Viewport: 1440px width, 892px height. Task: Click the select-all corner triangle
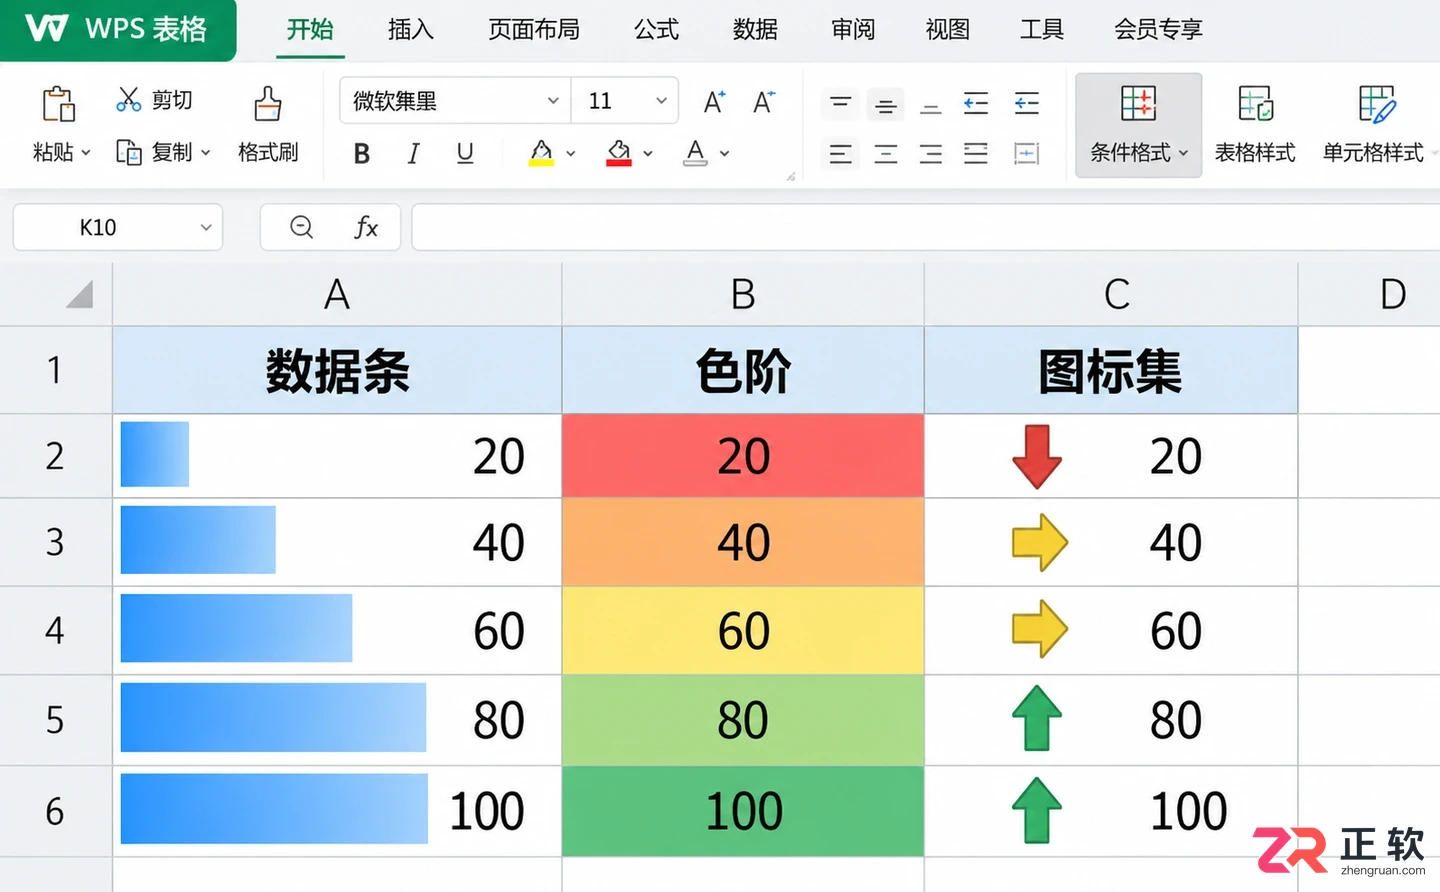point(79,294)
